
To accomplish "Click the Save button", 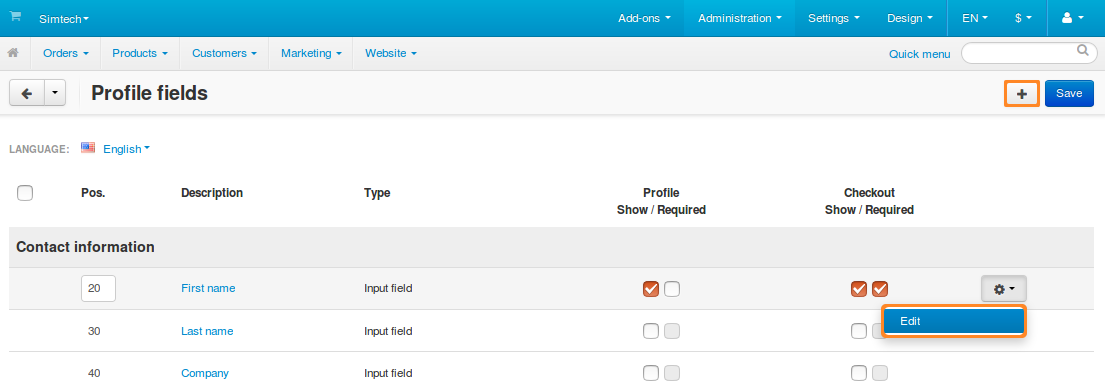I will click(x=1069, y=93).
